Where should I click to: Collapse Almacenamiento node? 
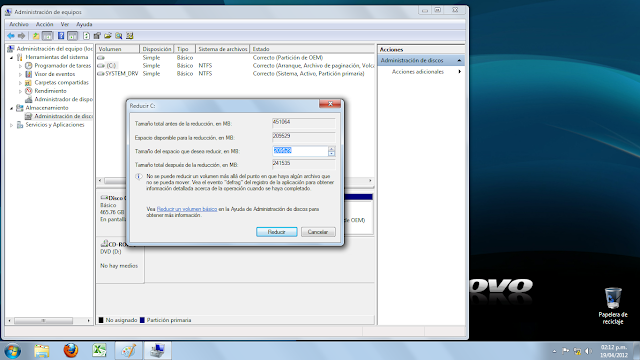11,108
